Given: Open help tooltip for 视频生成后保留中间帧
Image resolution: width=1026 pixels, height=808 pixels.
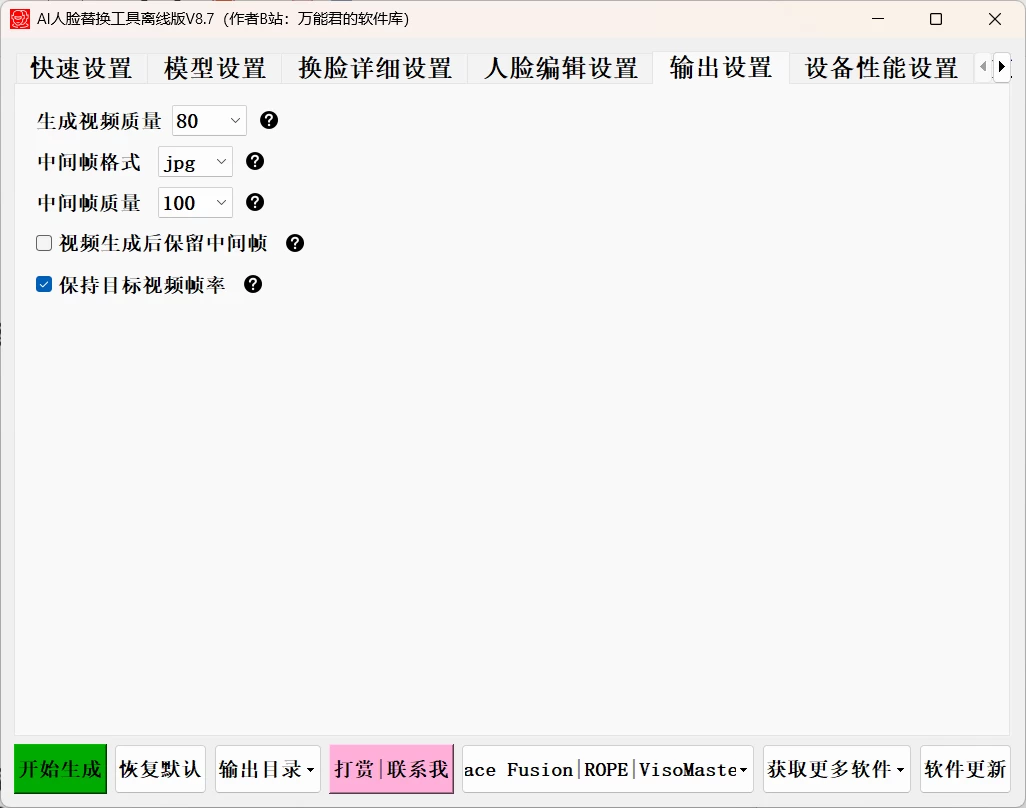Looking at the screenshot, I should click(294, 243).
